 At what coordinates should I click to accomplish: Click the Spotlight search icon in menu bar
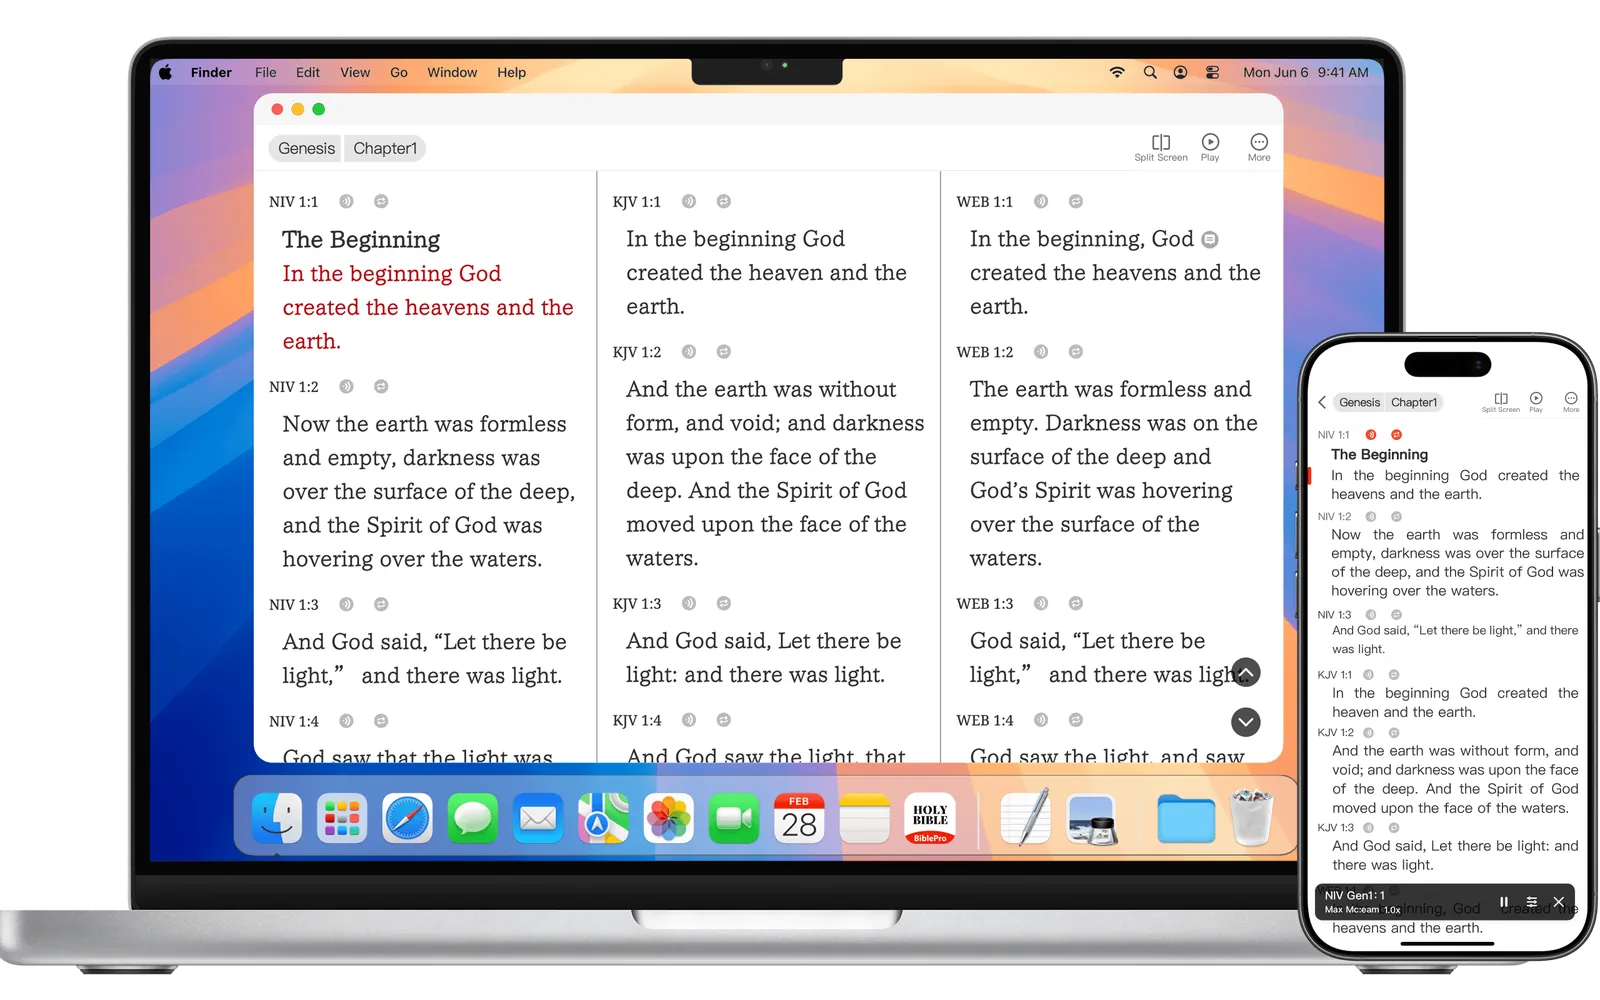1150,72
